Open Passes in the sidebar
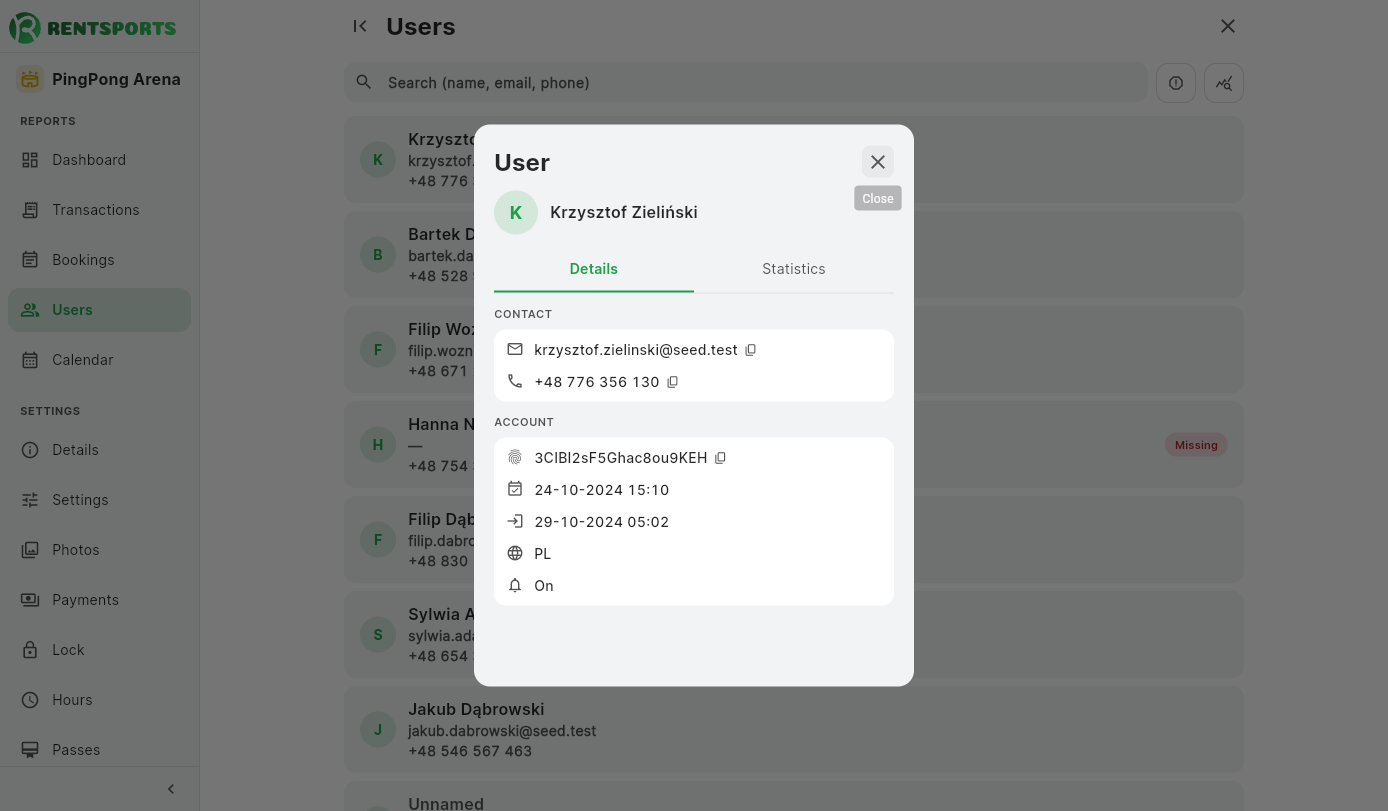Image resolution: width=1388 pixels, height=811 pixels. click(x=99, y=750)
